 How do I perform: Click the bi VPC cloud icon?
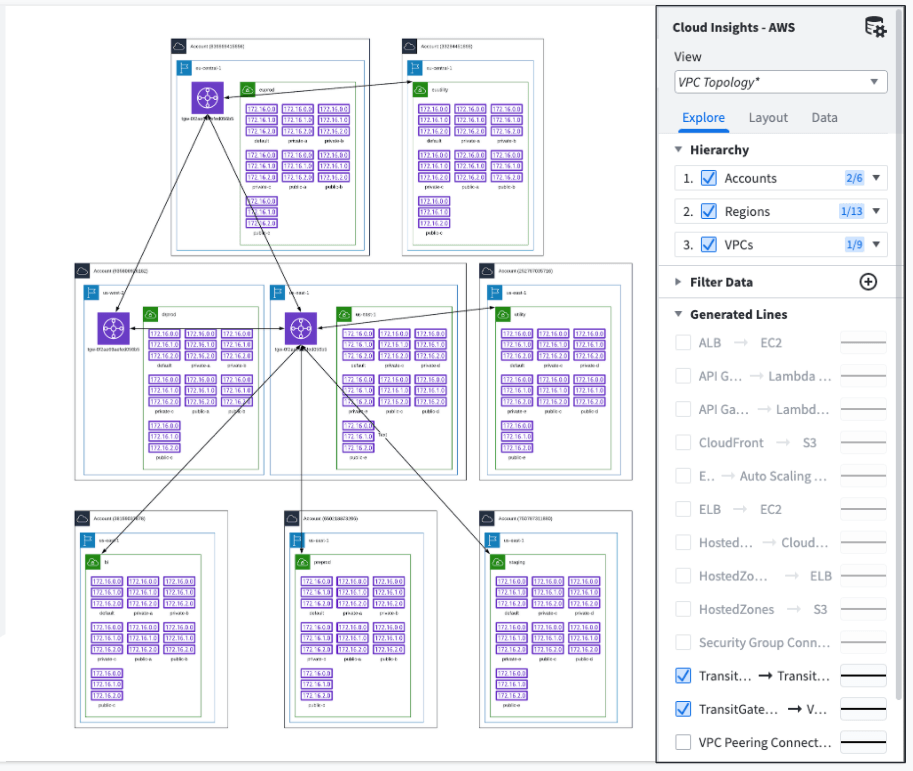click(93, 562)
